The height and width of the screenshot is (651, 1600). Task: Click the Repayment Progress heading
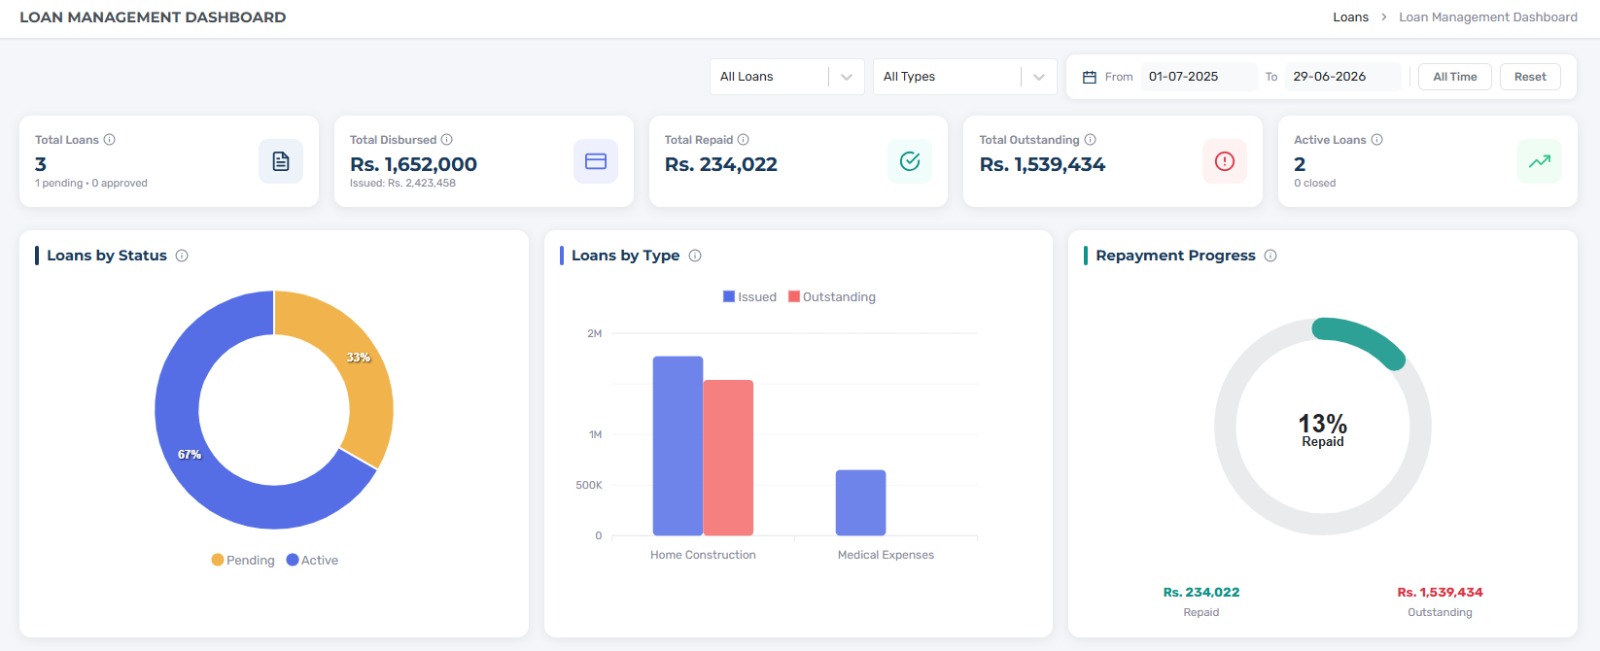pyautogui.click(x=1176, y=256)
